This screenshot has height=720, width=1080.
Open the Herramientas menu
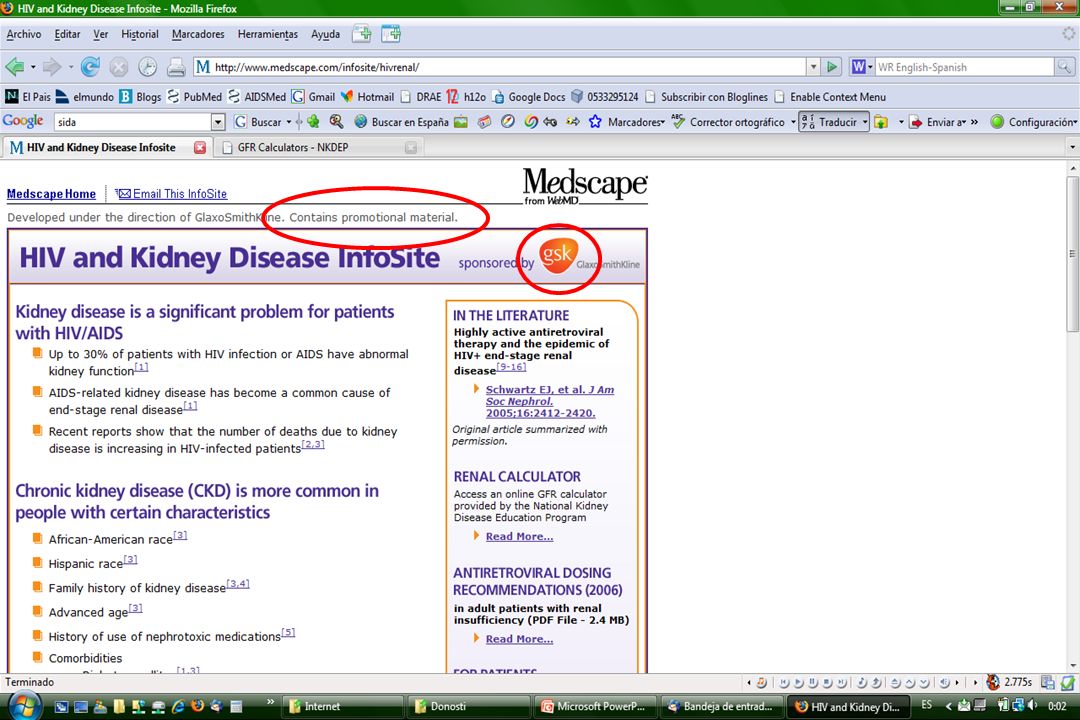click(268, 34)
